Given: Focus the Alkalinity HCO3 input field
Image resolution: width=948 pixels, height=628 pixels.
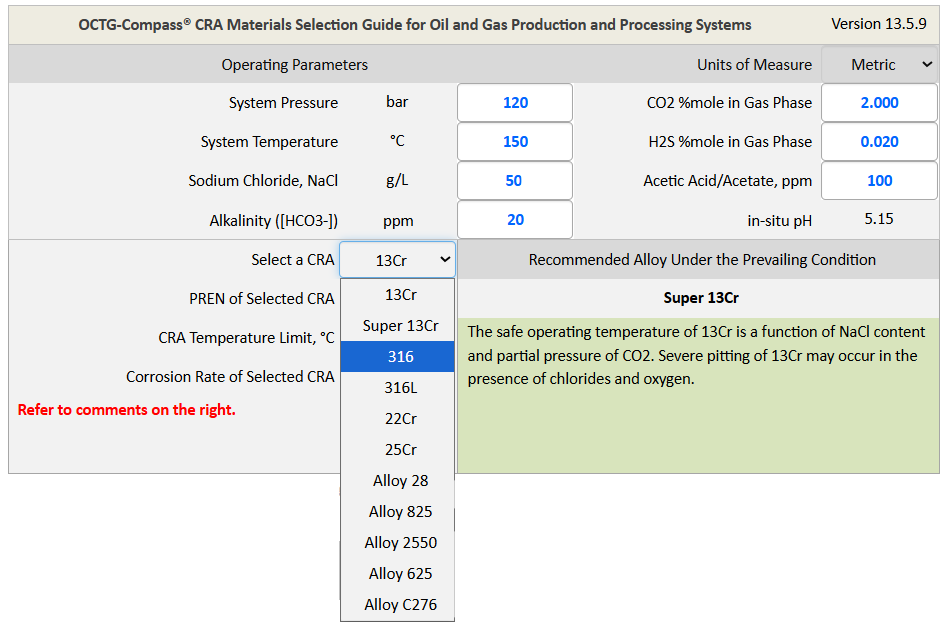Looking at the screenshot, I should (x=514, y=220).
